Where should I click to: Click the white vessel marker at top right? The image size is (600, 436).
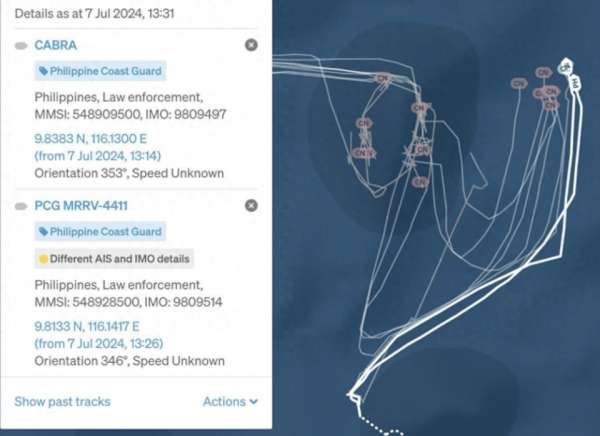[x=566, y=66]
